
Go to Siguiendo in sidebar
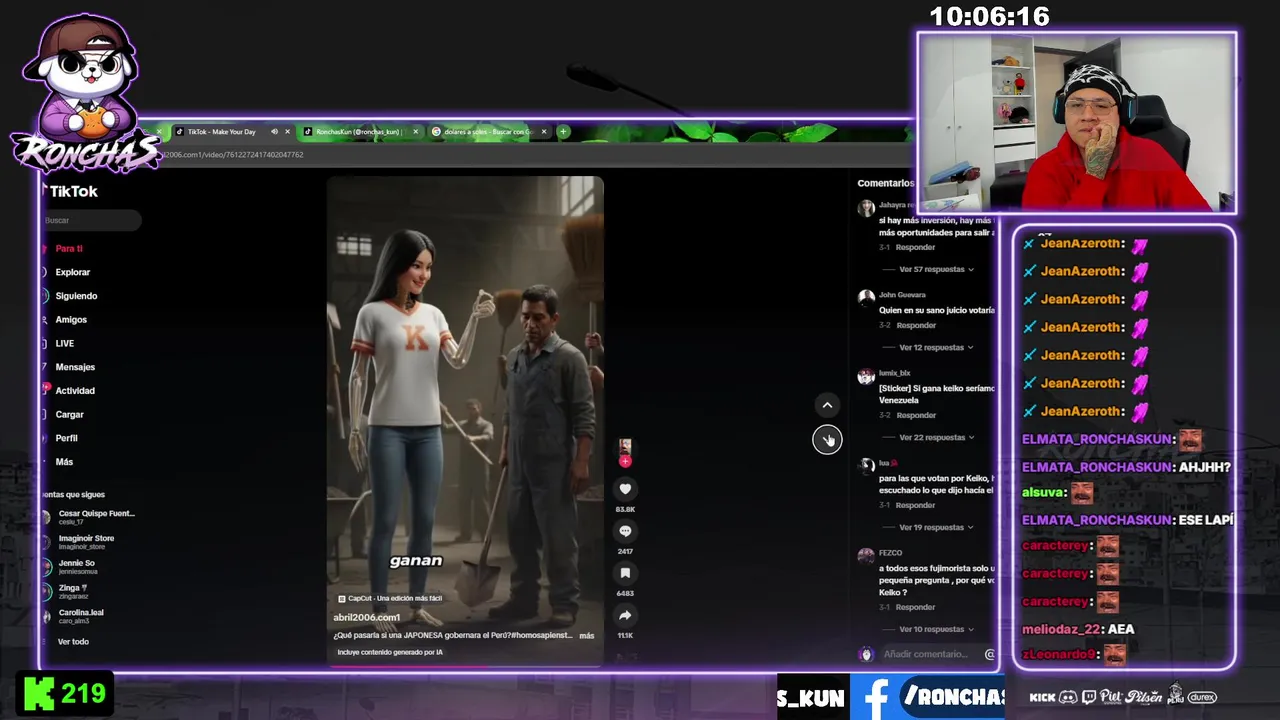tap(76, 296)
